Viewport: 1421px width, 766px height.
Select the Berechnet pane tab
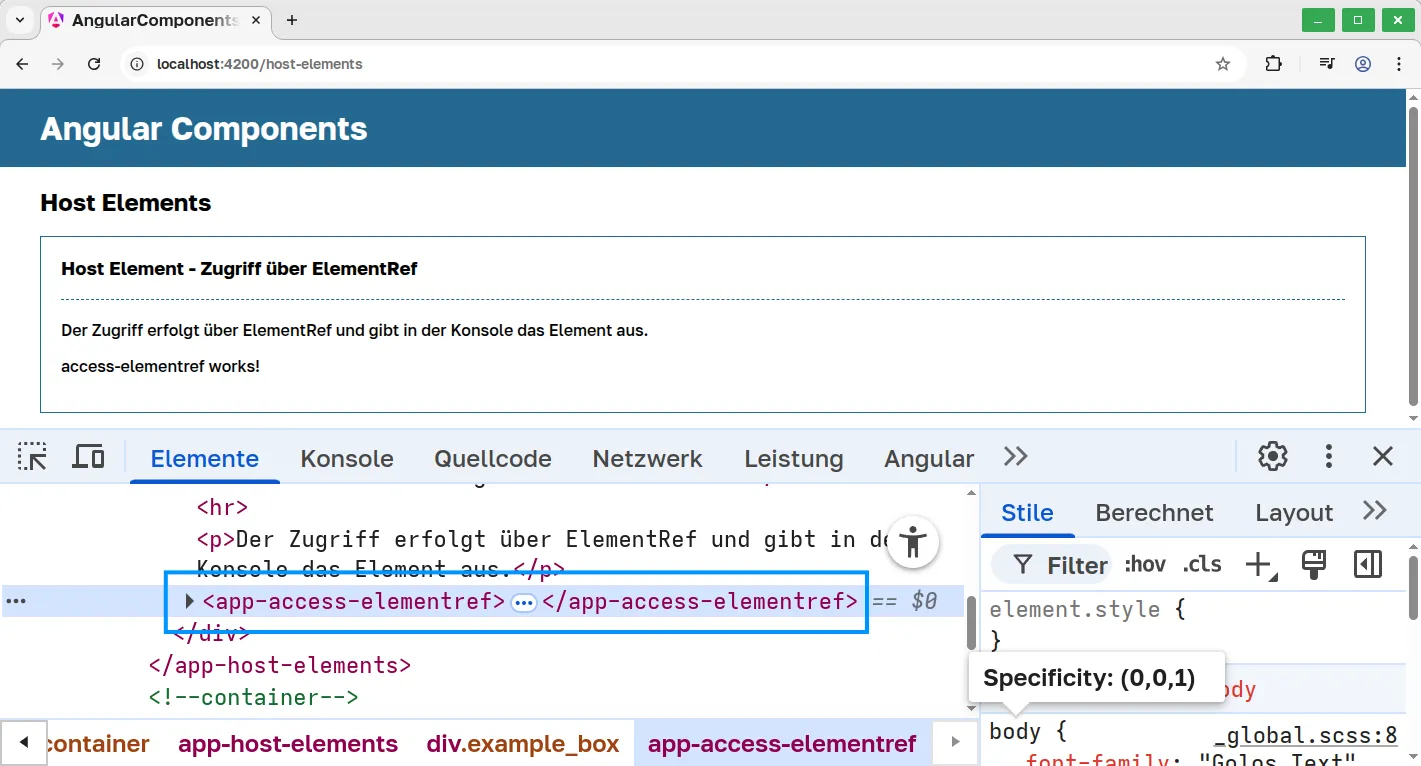click(x=1154, y=513)
